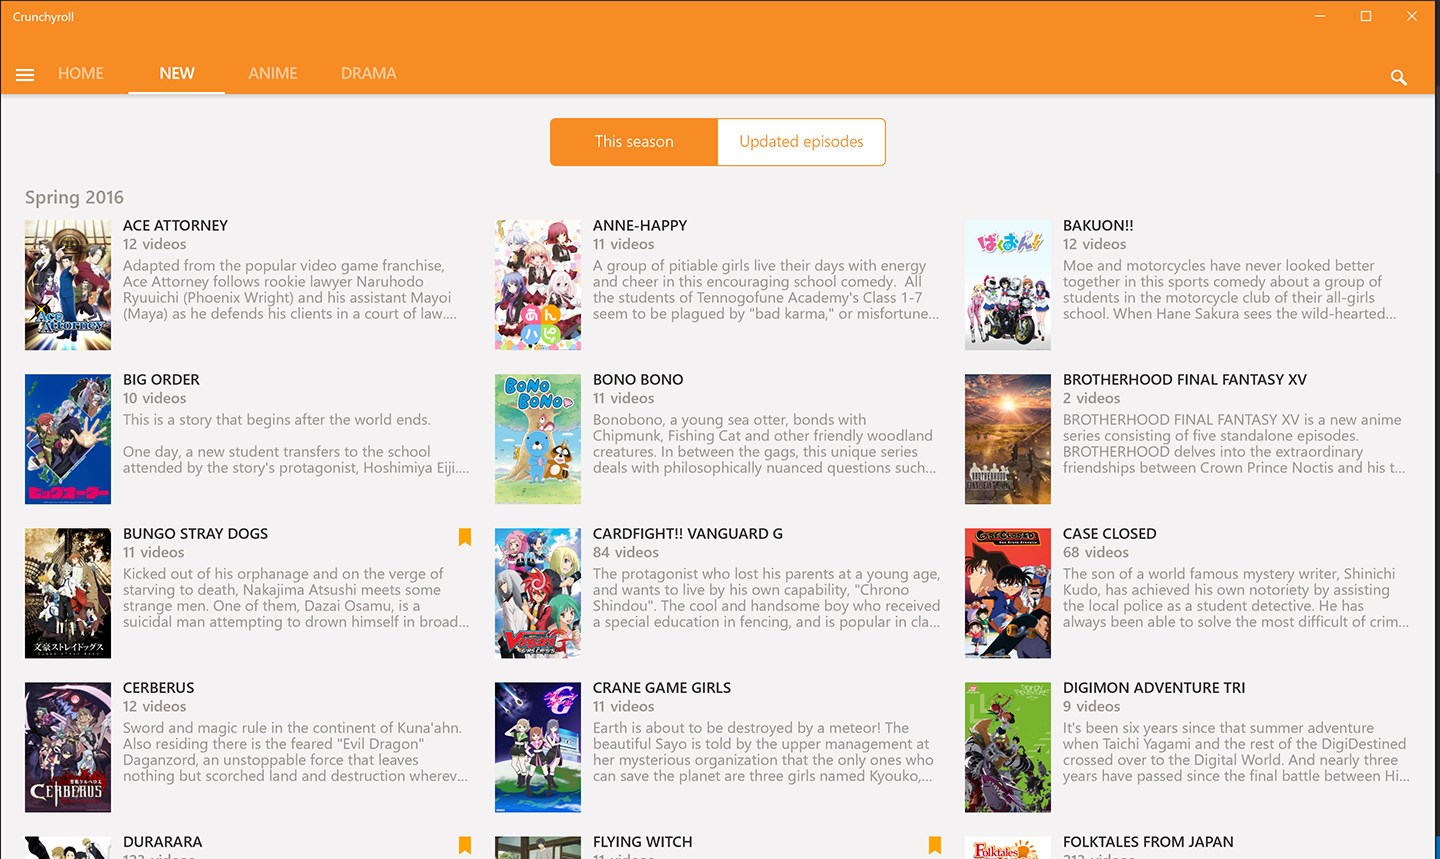This screenshot has width=1440, height=859.
Task: Click Cardfight Vanguard's "84 videos" count
Action: pos(625,552)
